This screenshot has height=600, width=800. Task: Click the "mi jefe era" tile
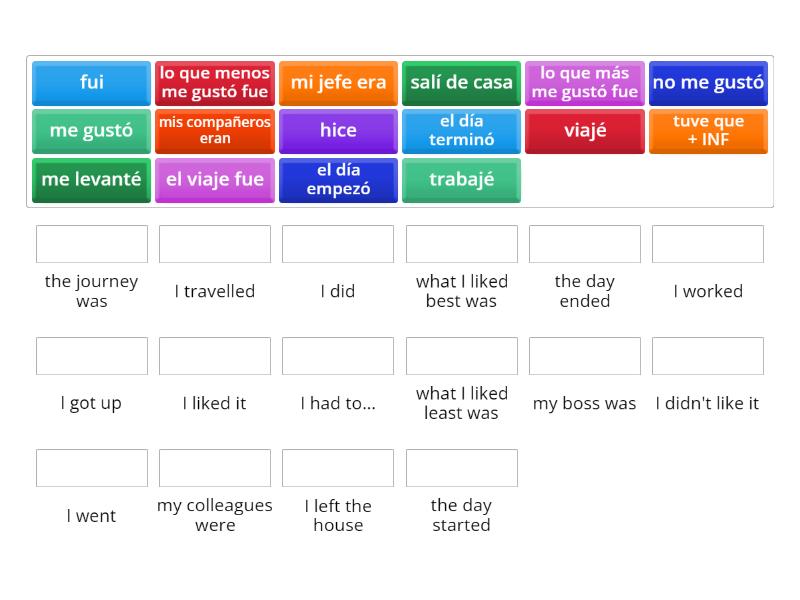(x=337, y=83)
